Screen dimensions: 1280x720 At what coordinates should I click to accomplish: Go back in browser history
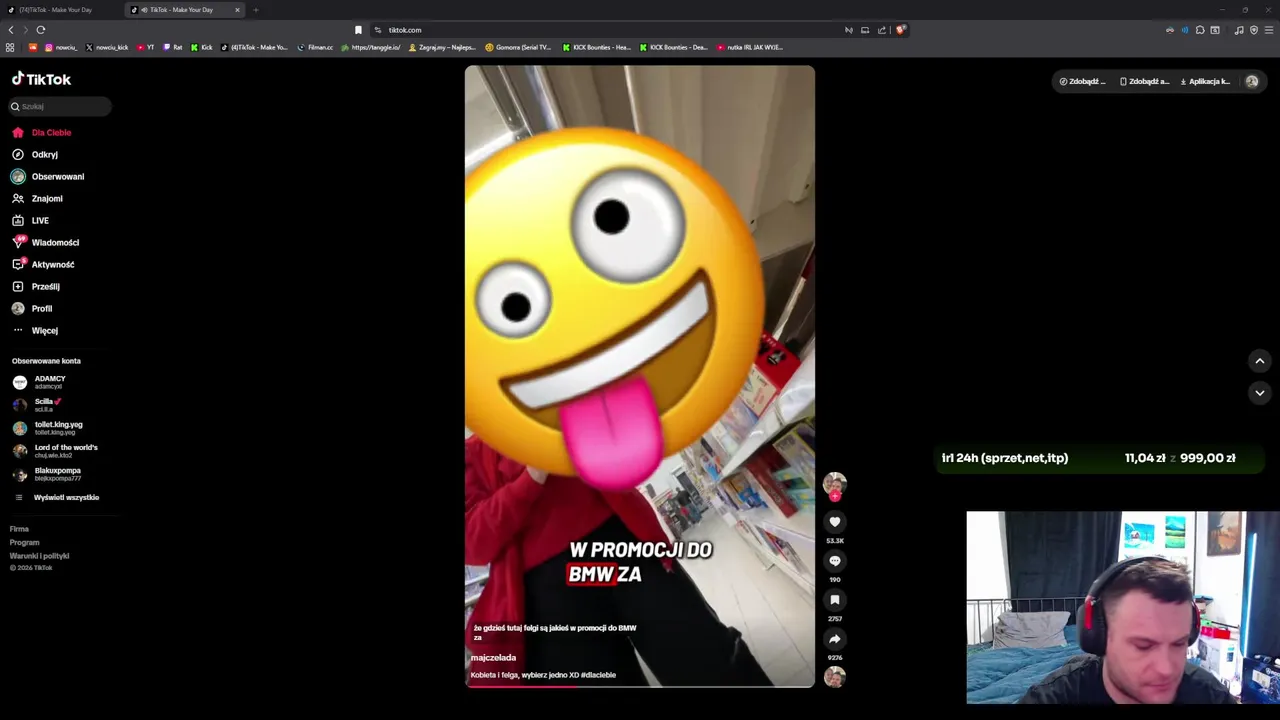[x=11, y=30]
